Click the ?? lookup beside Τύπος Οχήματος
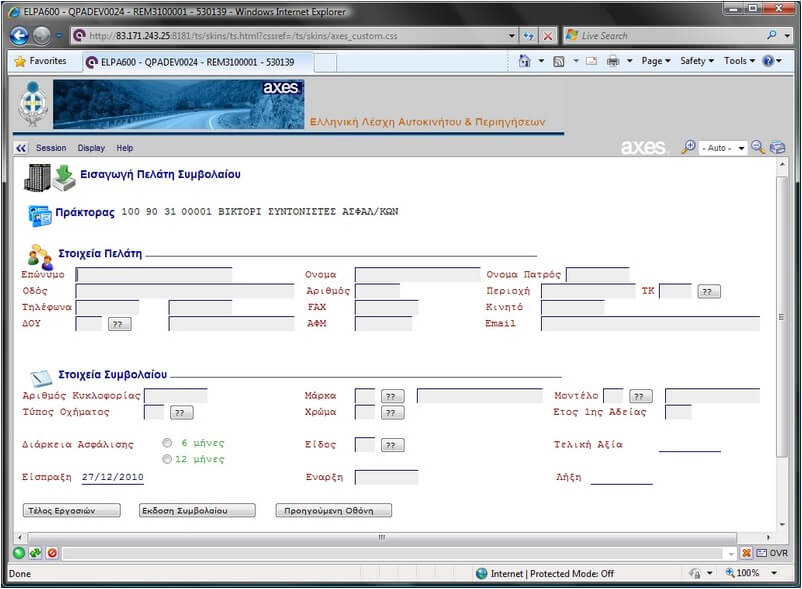The image size is (802, 589). (x=182, y=413)
